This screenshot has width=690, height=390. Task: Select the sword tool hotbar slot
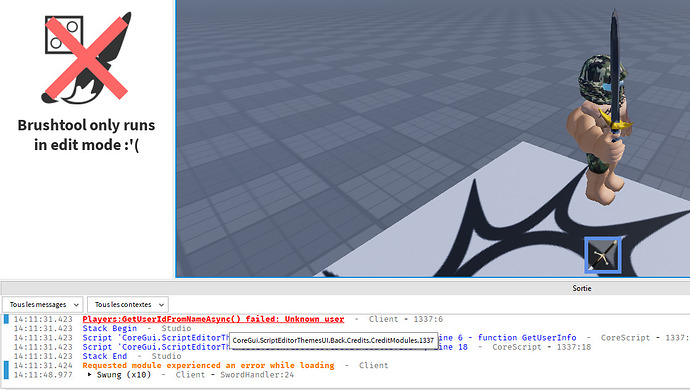[x=603, y=255]
